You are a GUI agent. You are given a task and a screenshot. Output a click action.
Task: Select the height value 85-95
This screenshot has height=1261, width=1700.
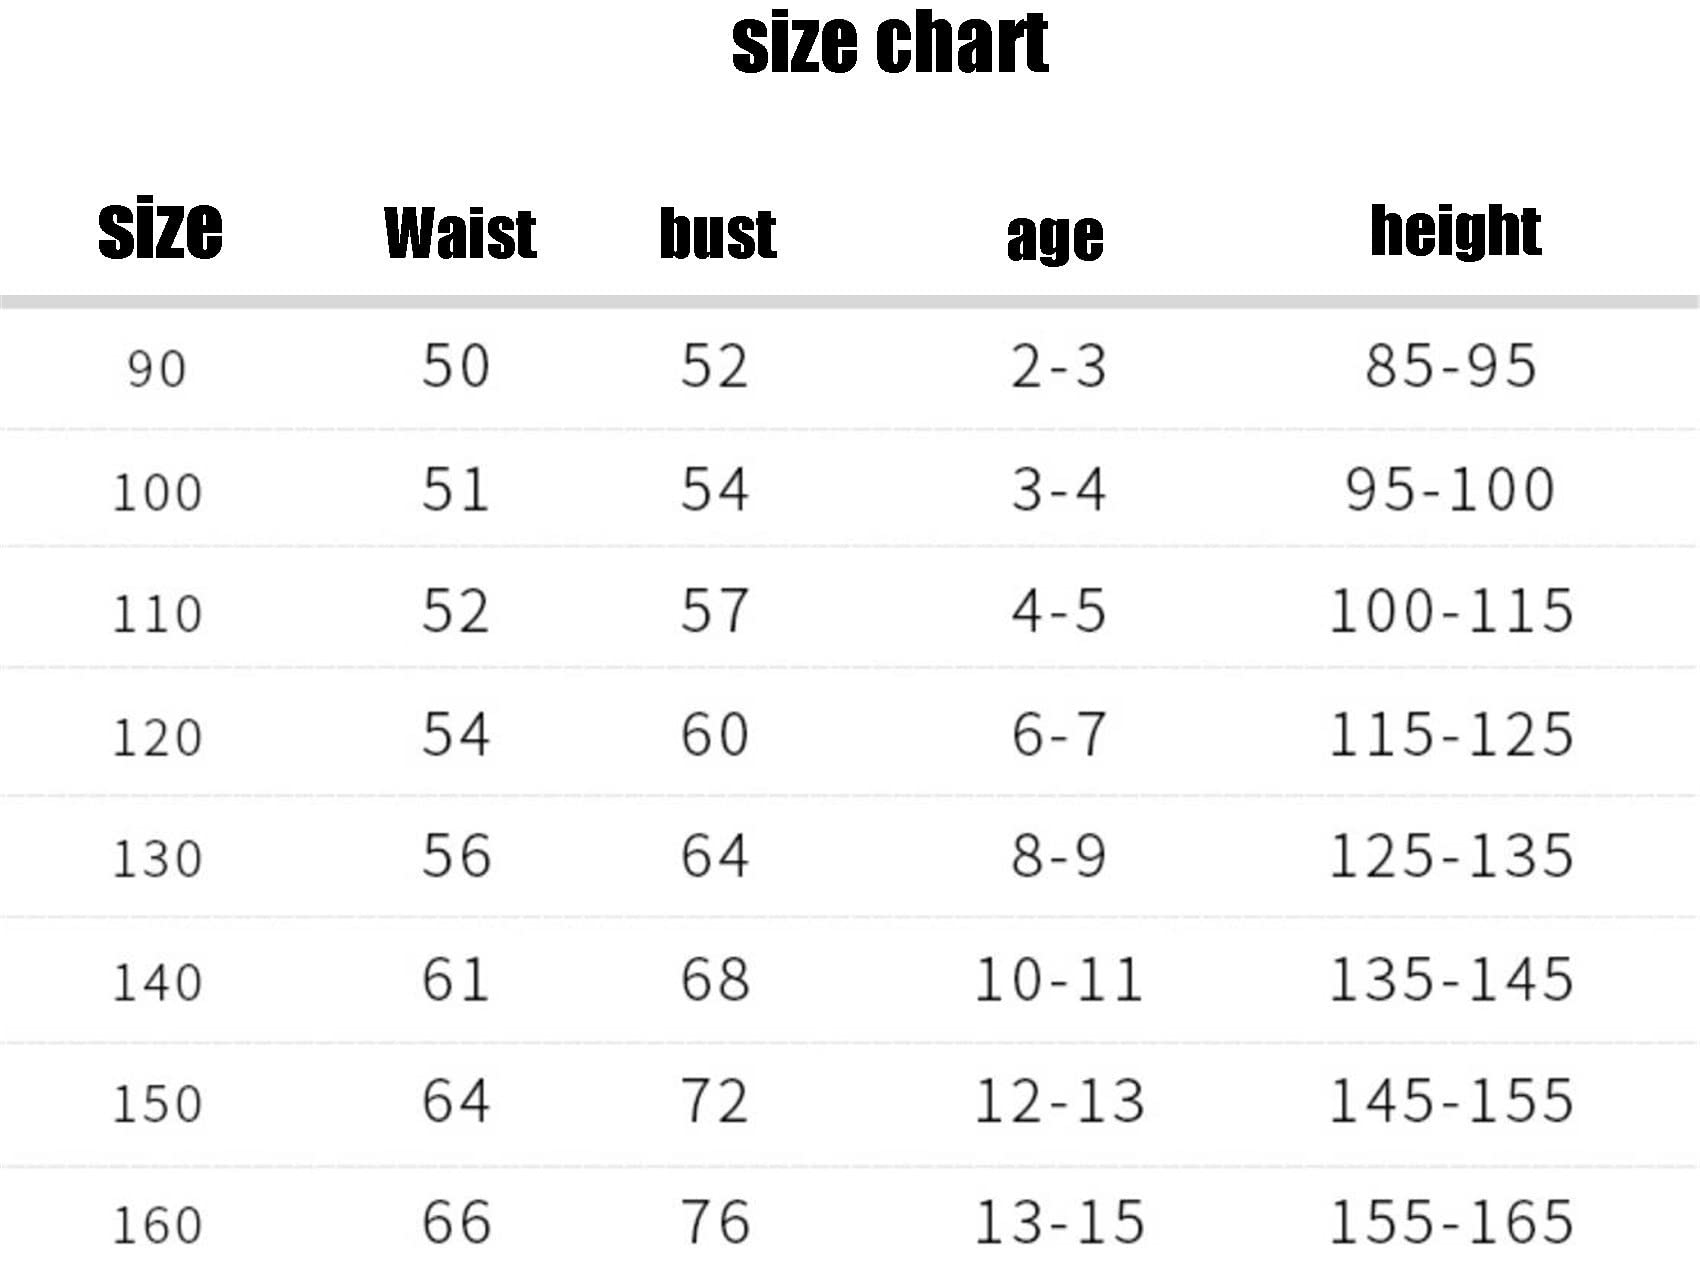pos(1451,365)
